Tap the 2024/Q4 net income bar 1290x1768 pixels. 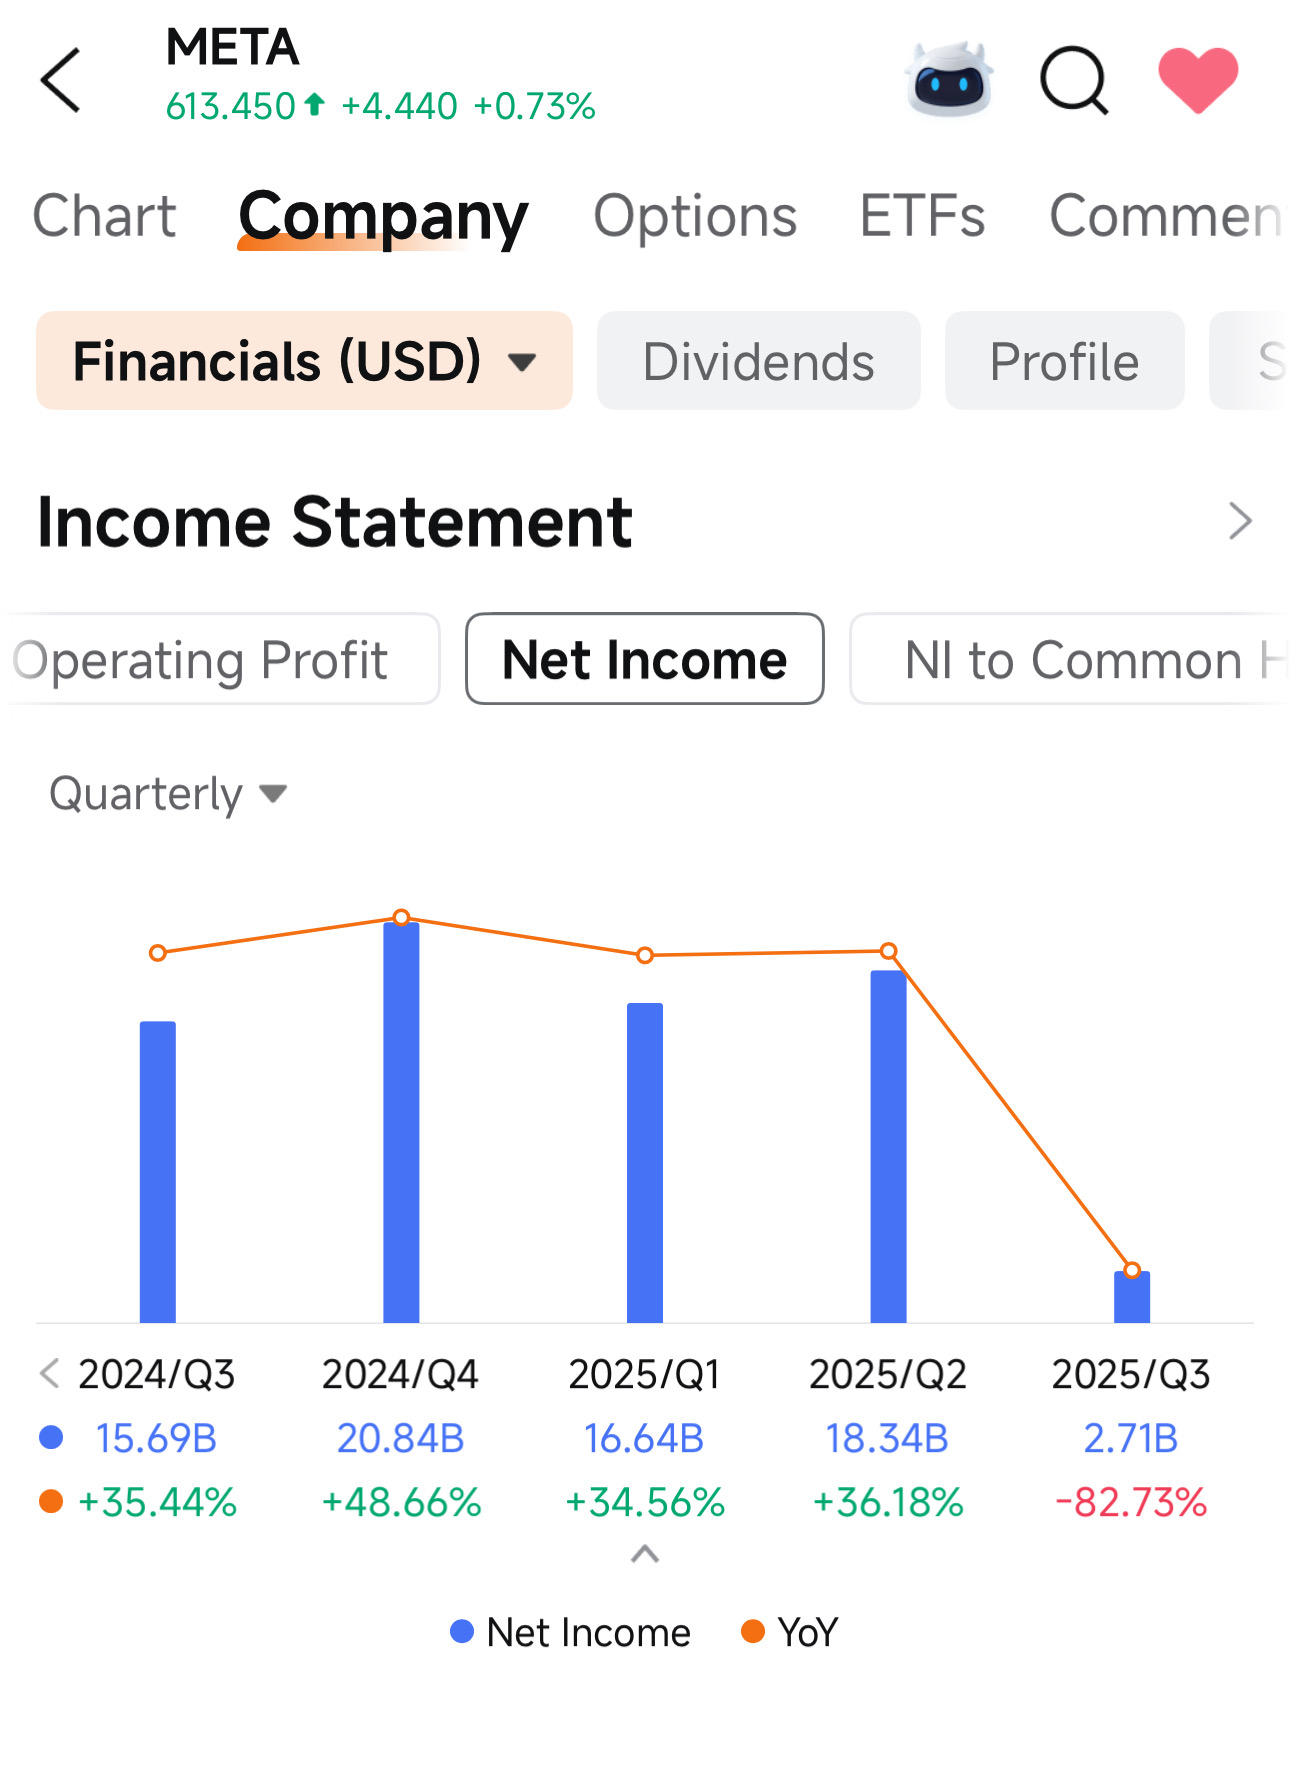(x=401, y=1120)
